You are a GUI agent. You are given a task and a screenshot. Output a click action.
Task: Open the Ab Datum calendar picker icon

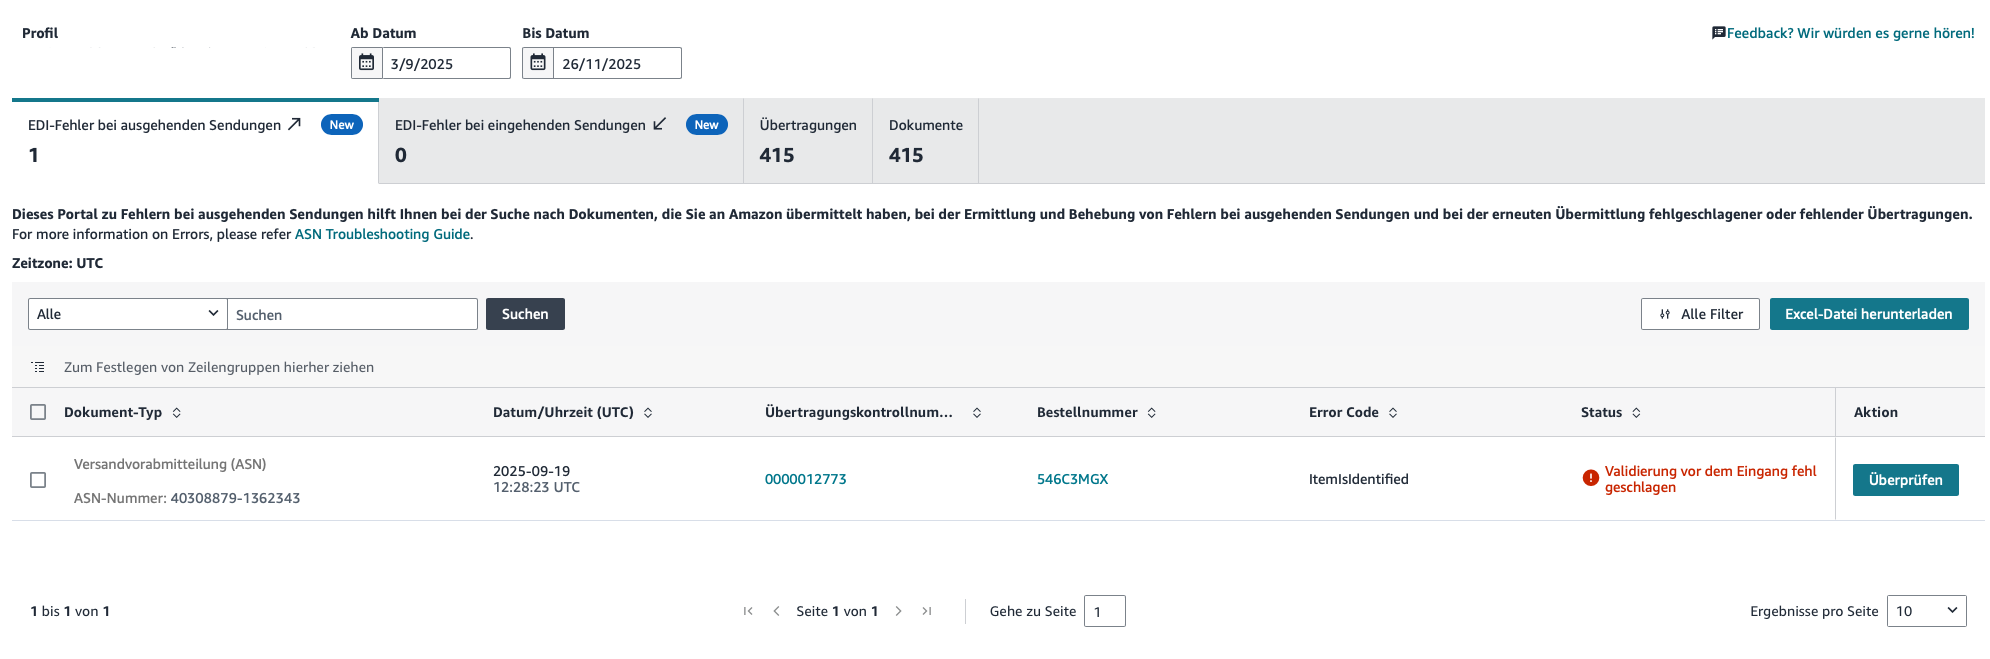pyautogui.click(x=367, y=63)
